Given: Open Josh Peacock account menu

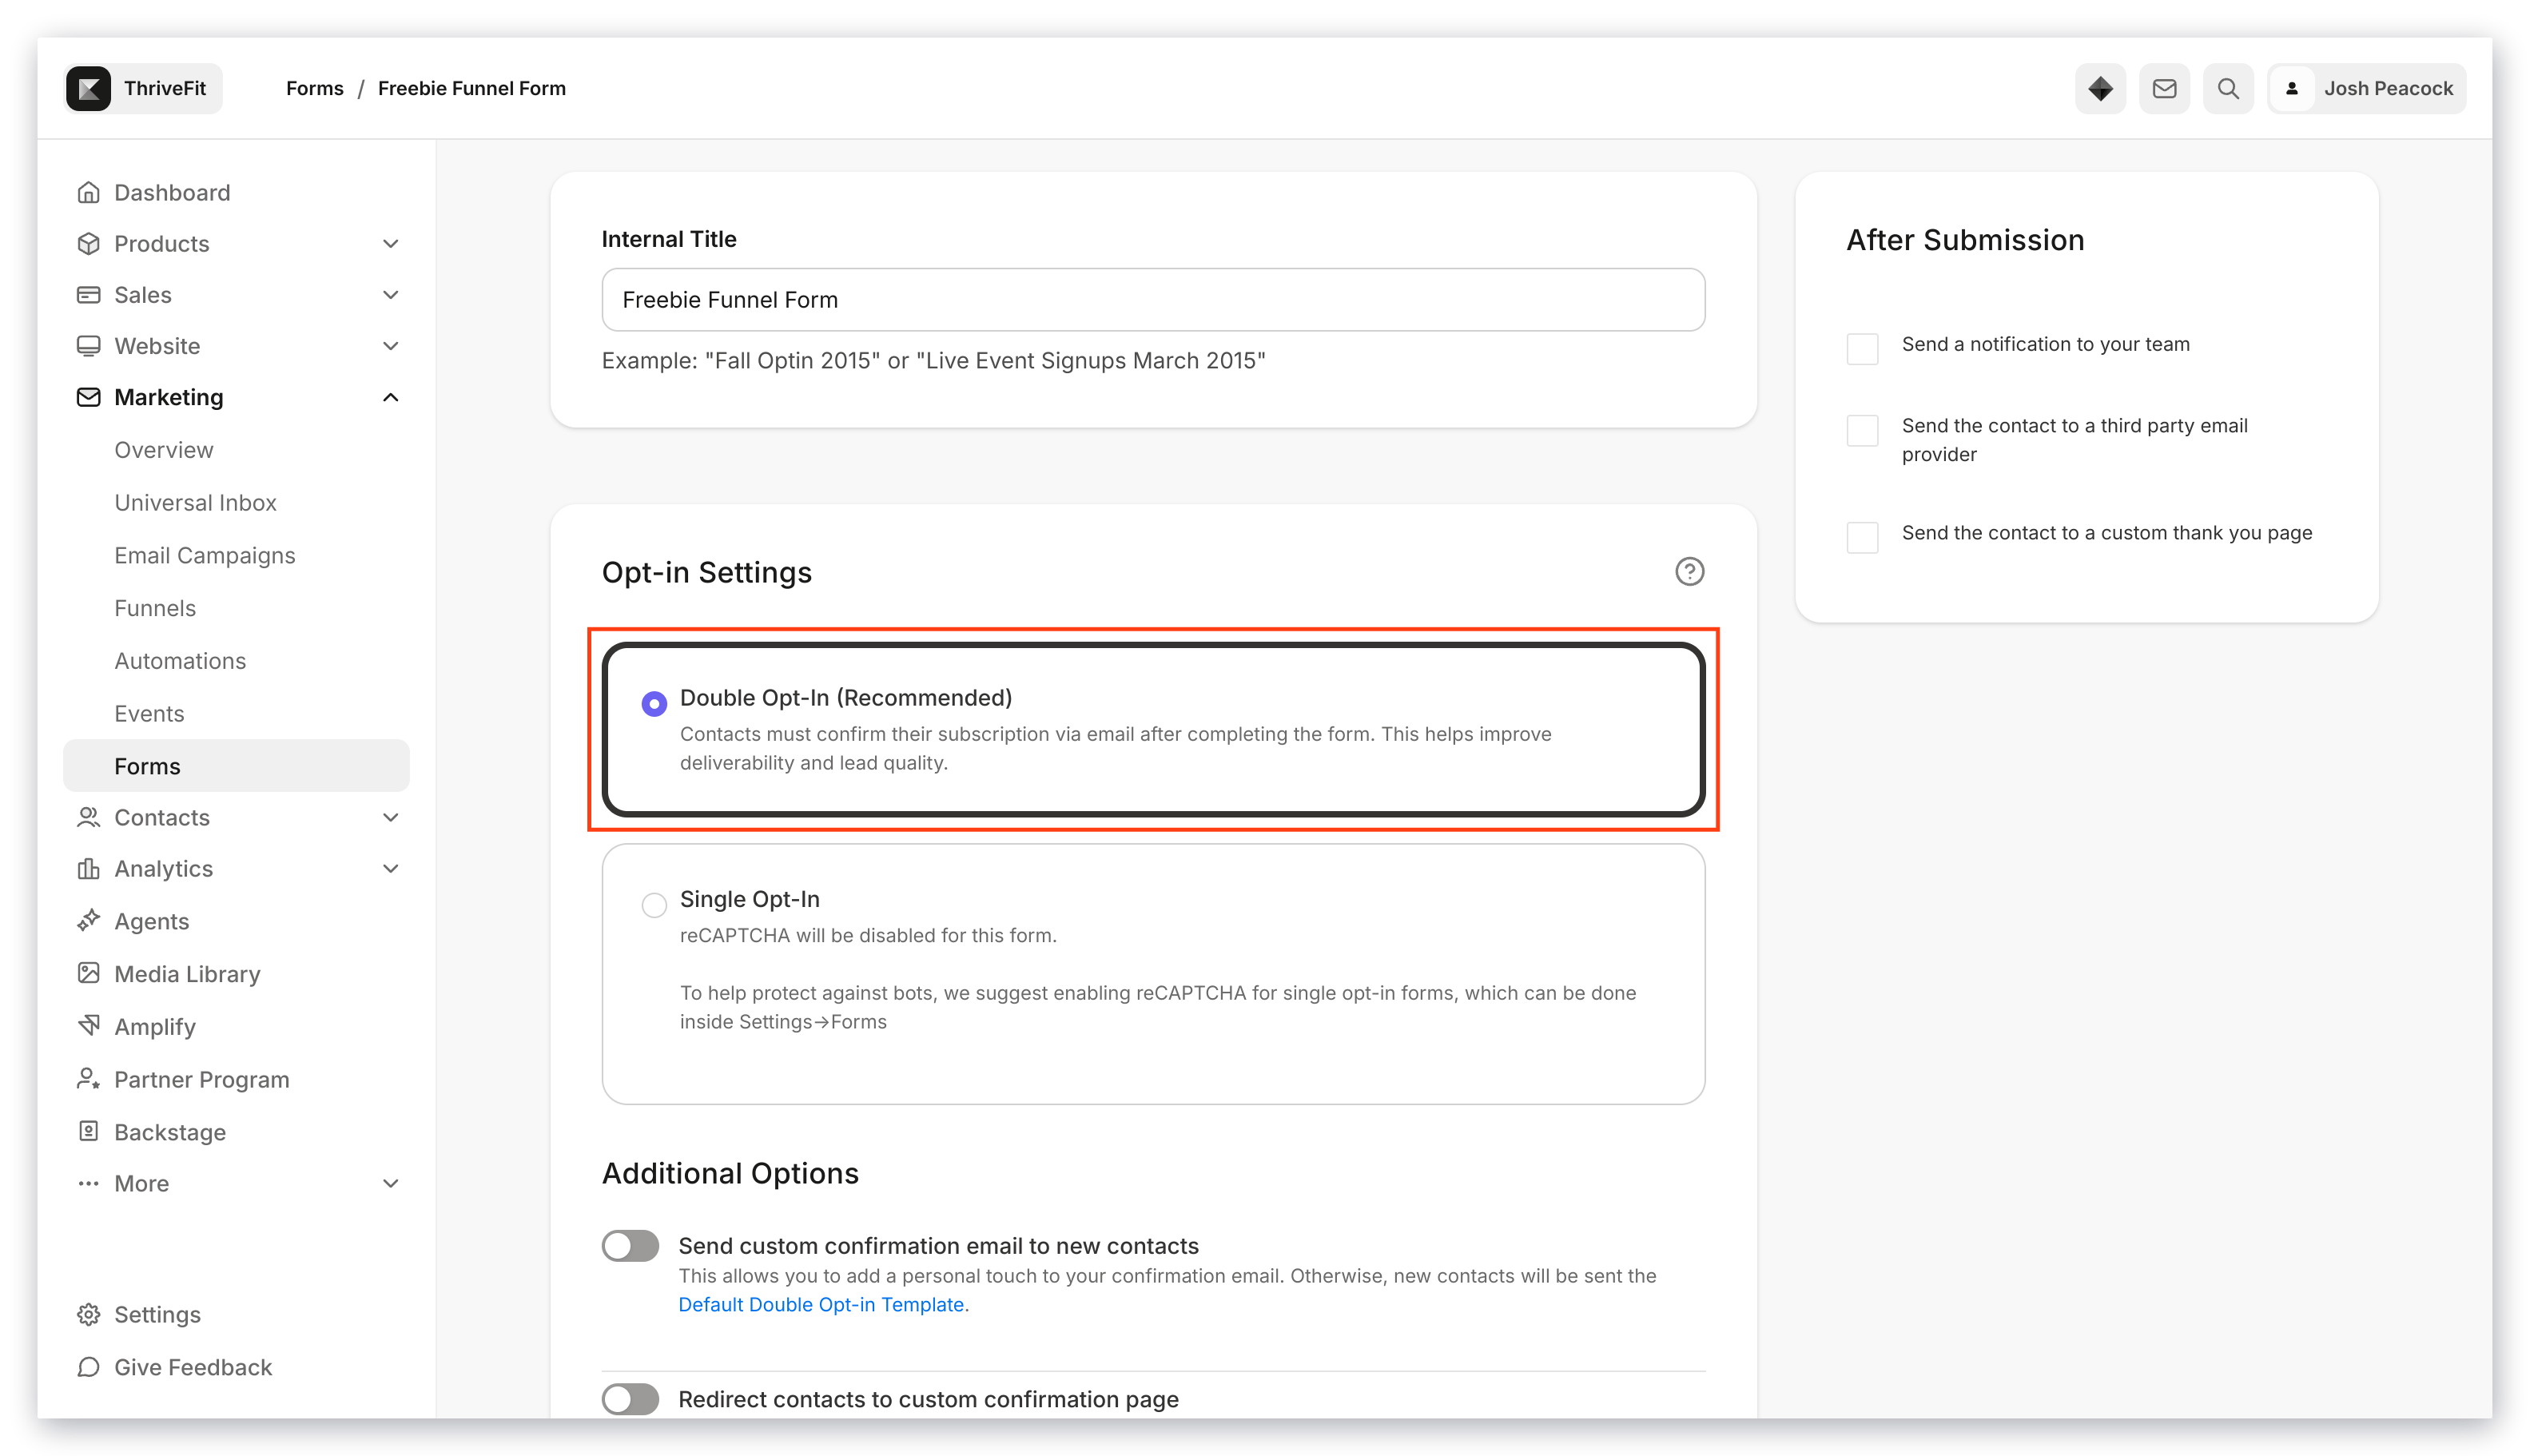Looking at the screenshot, I should (x=2366, y=88).
